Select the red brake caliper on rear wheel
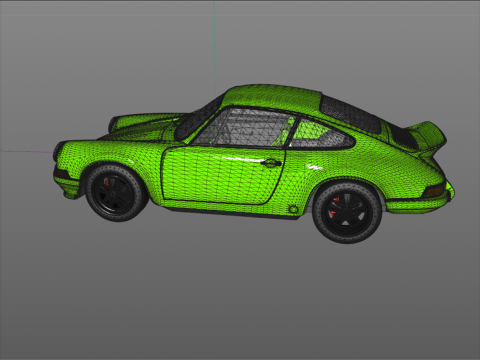The width and height of the screenshot is (480, 360). pyautogui.click(x=334, y=206)
